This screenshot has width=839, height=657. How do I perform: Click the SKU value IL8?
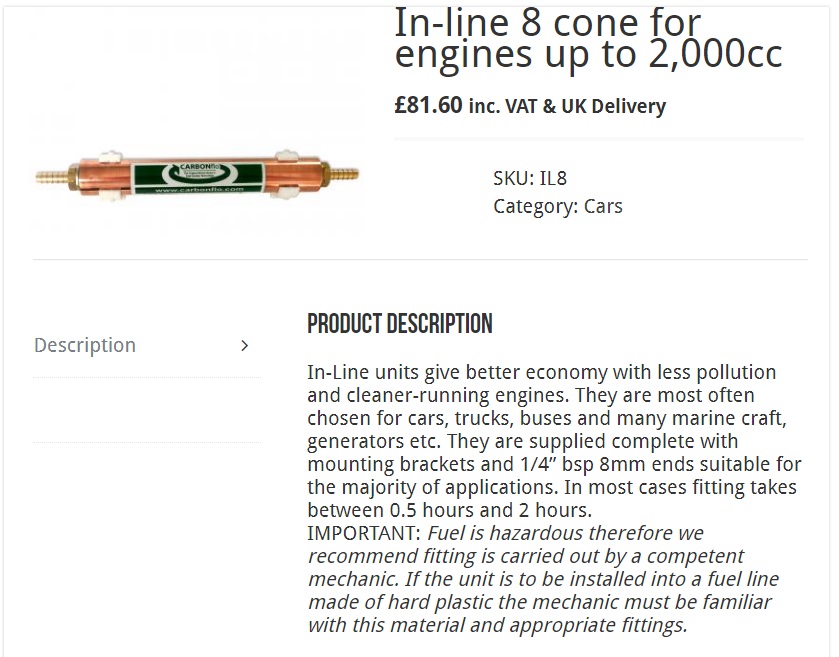coord(553,179)
